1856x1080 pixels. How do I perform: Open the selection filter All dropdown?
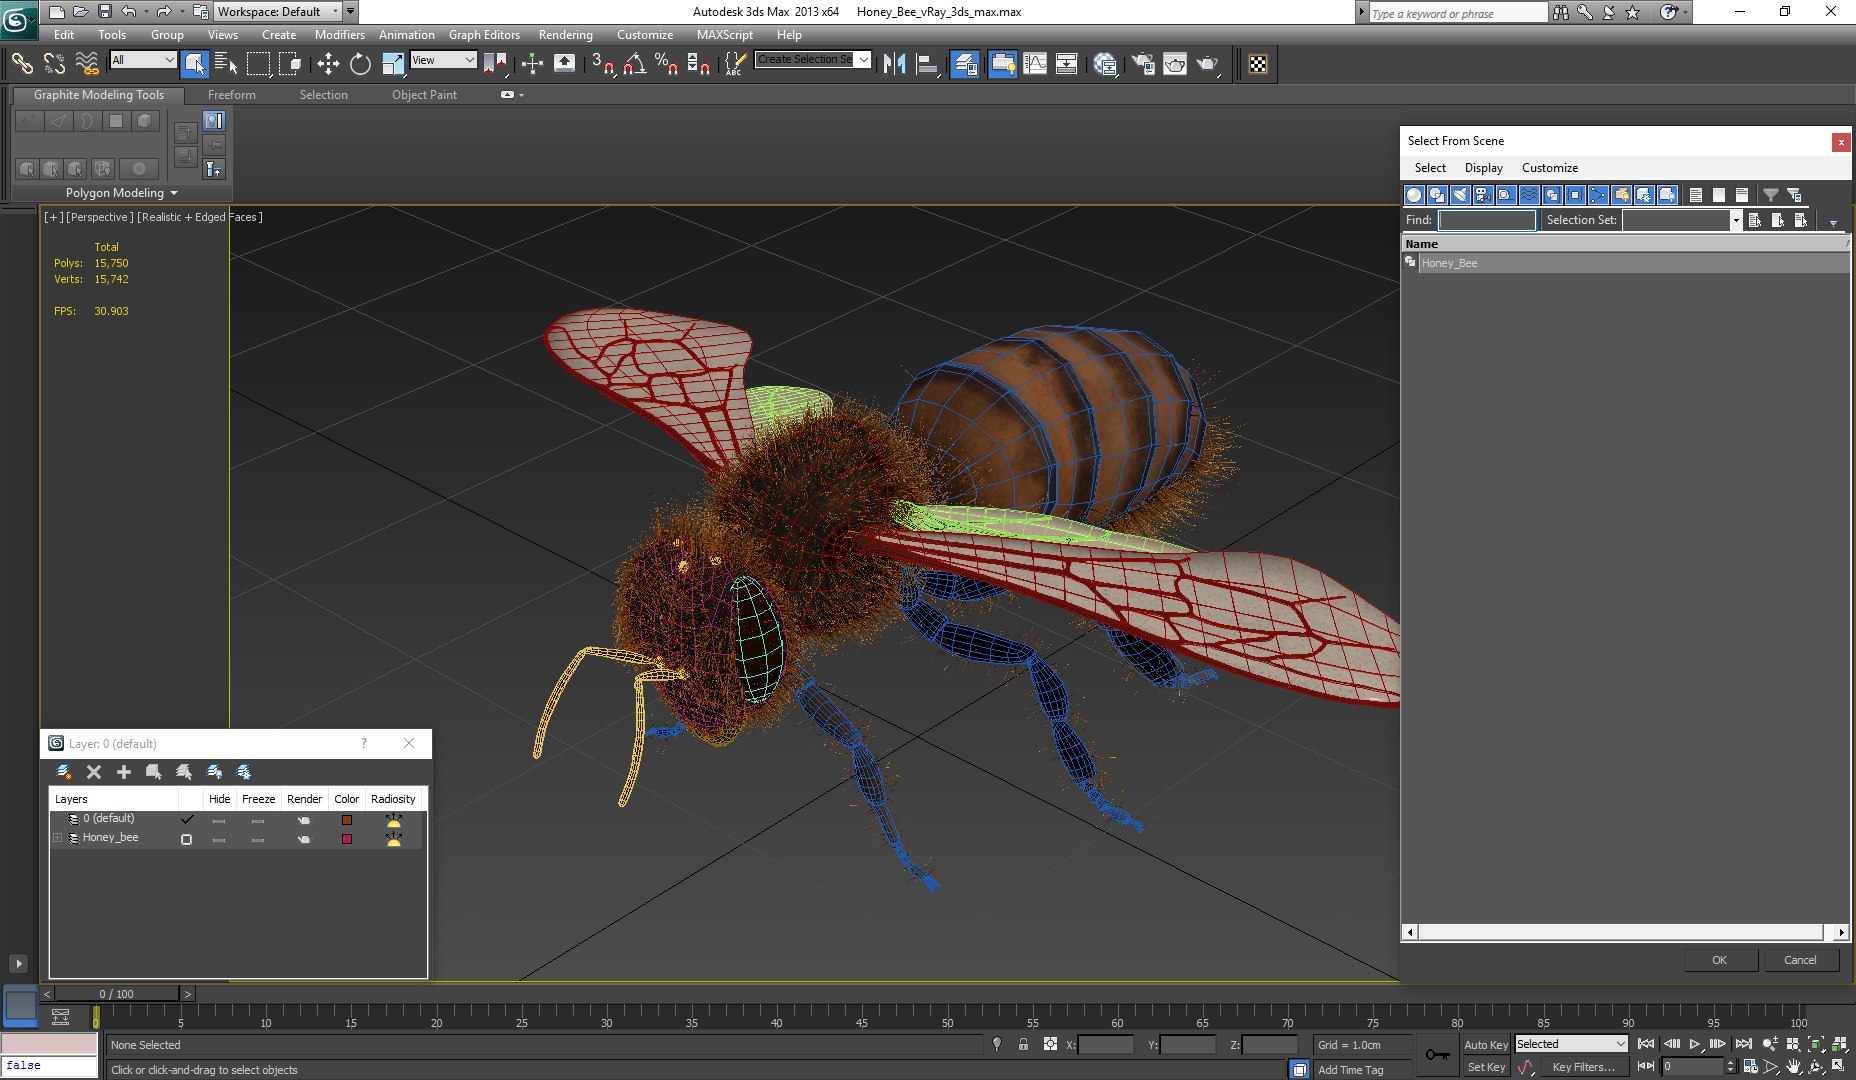point(143,60)
